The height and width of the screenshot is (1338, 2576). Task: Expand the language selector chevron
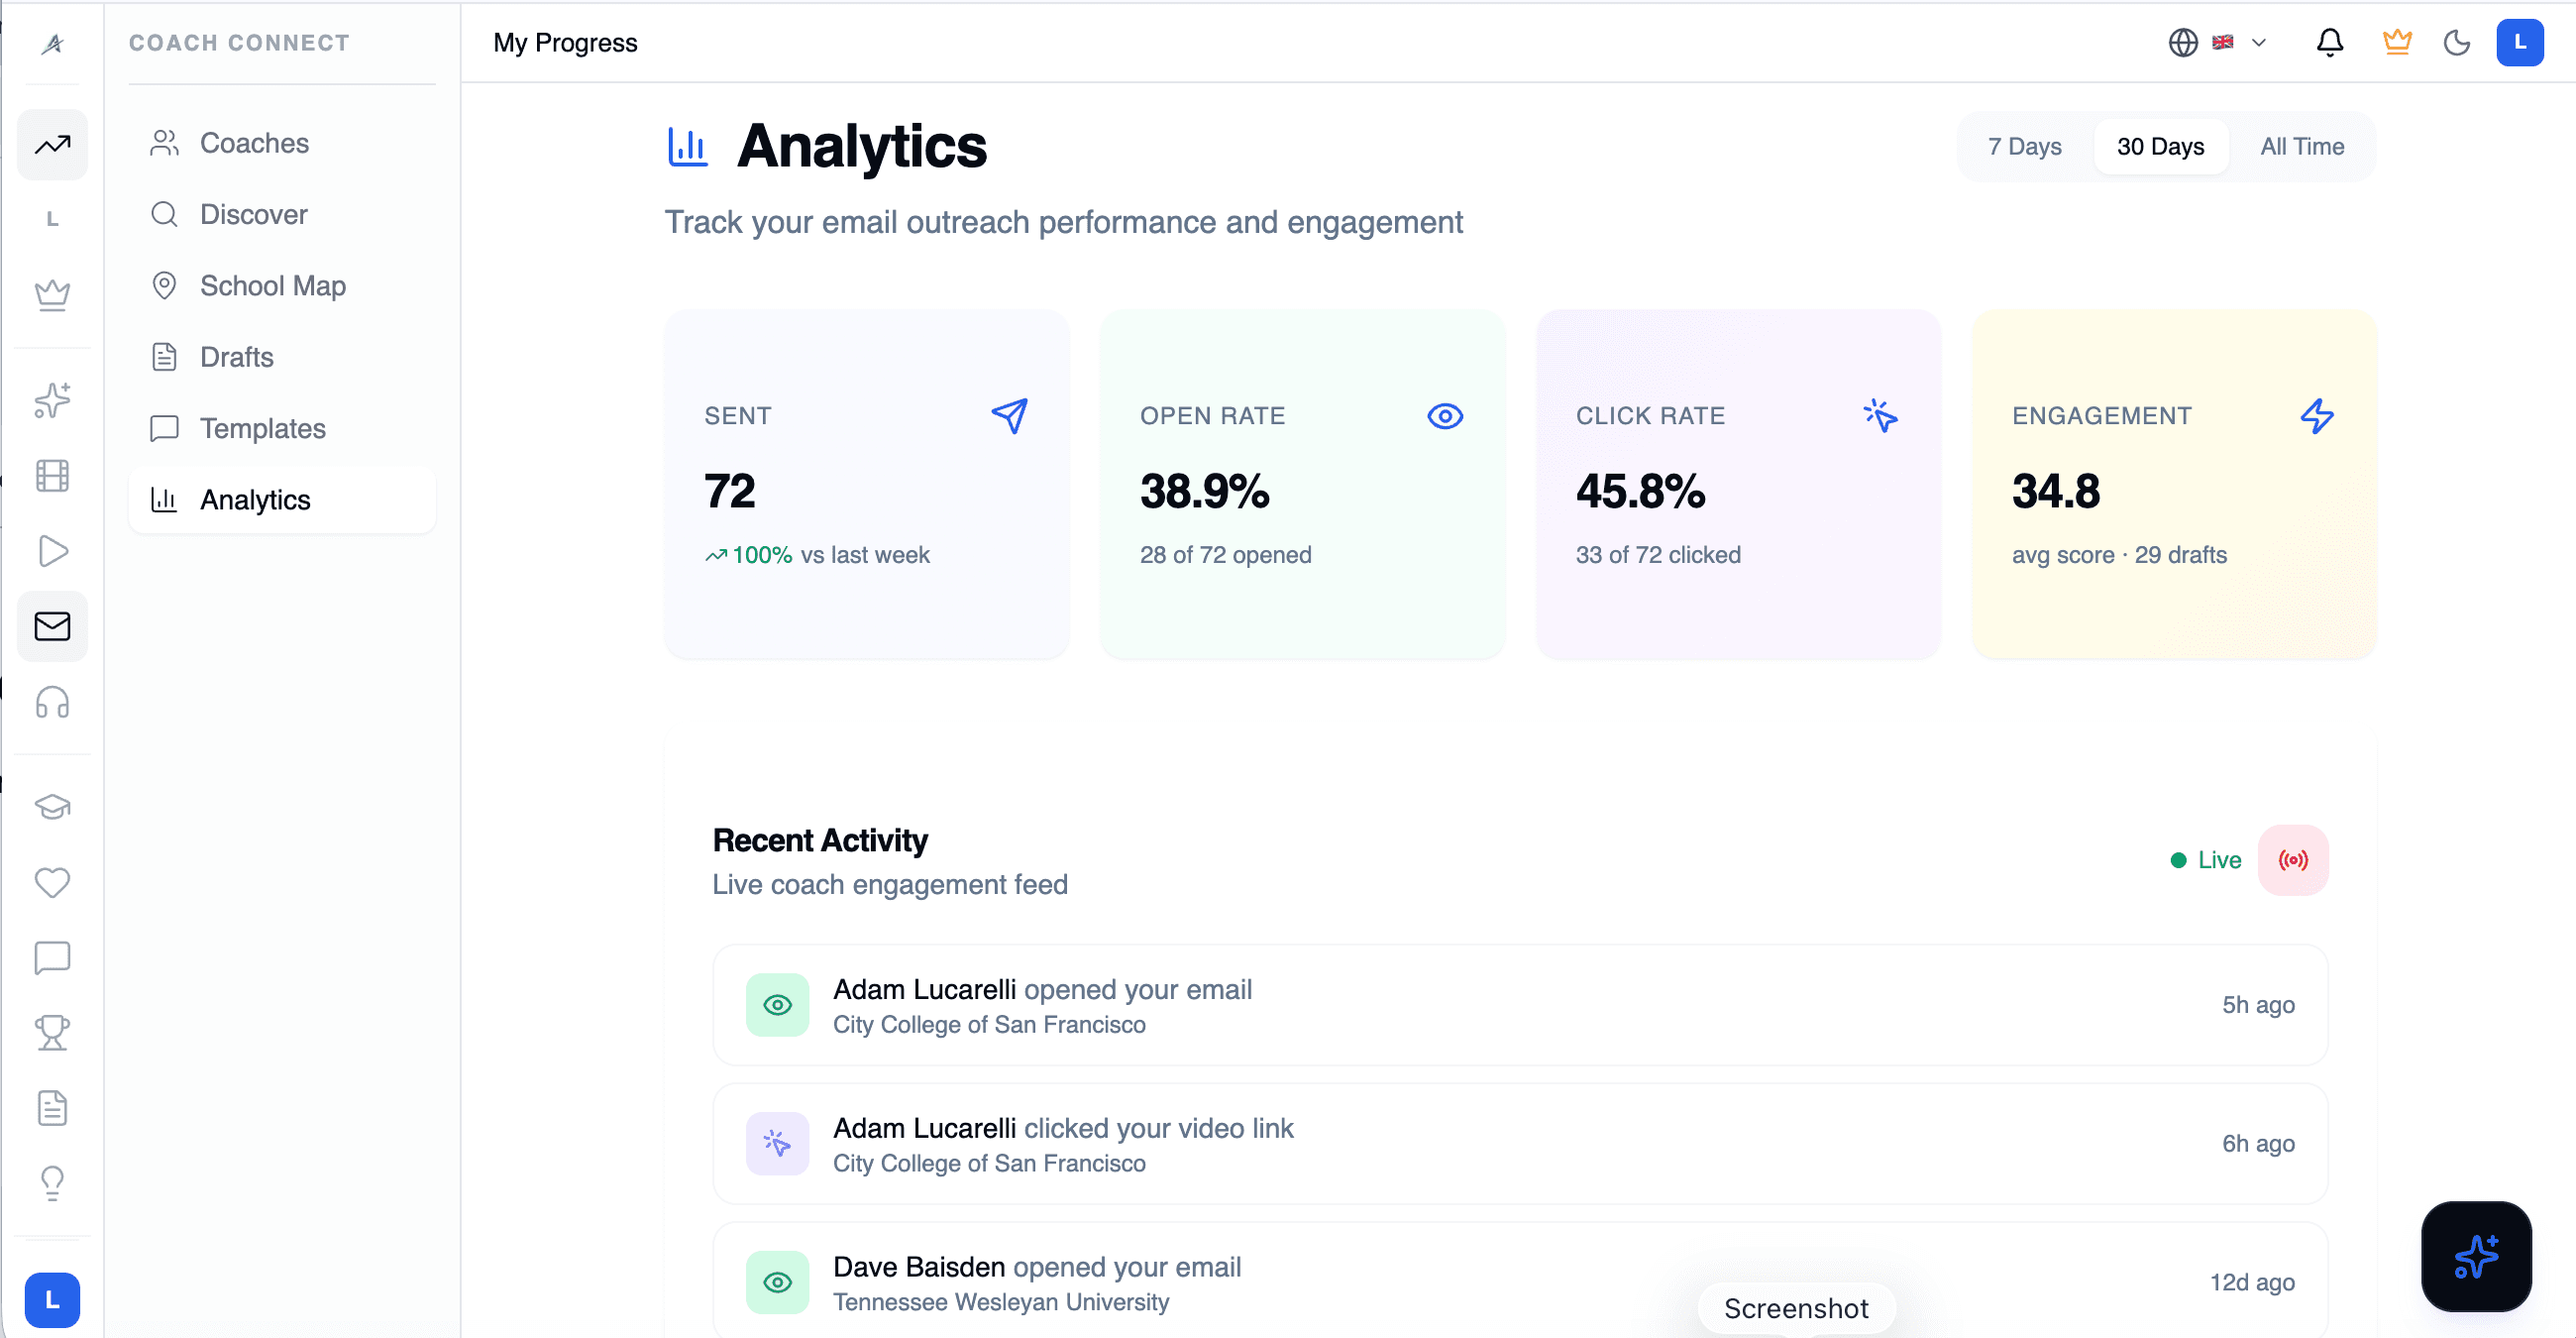tap(2258, 42)
